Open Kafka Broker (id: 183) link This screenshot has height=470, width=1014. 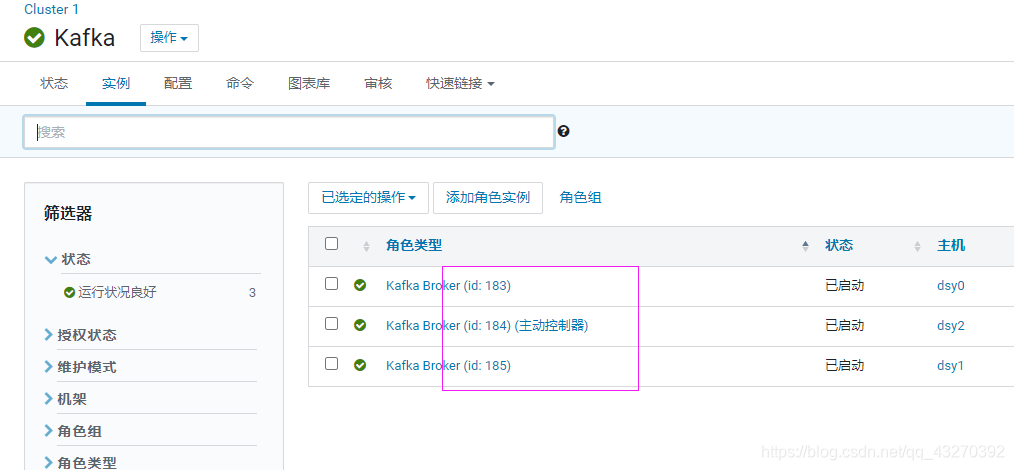[448, 285]
